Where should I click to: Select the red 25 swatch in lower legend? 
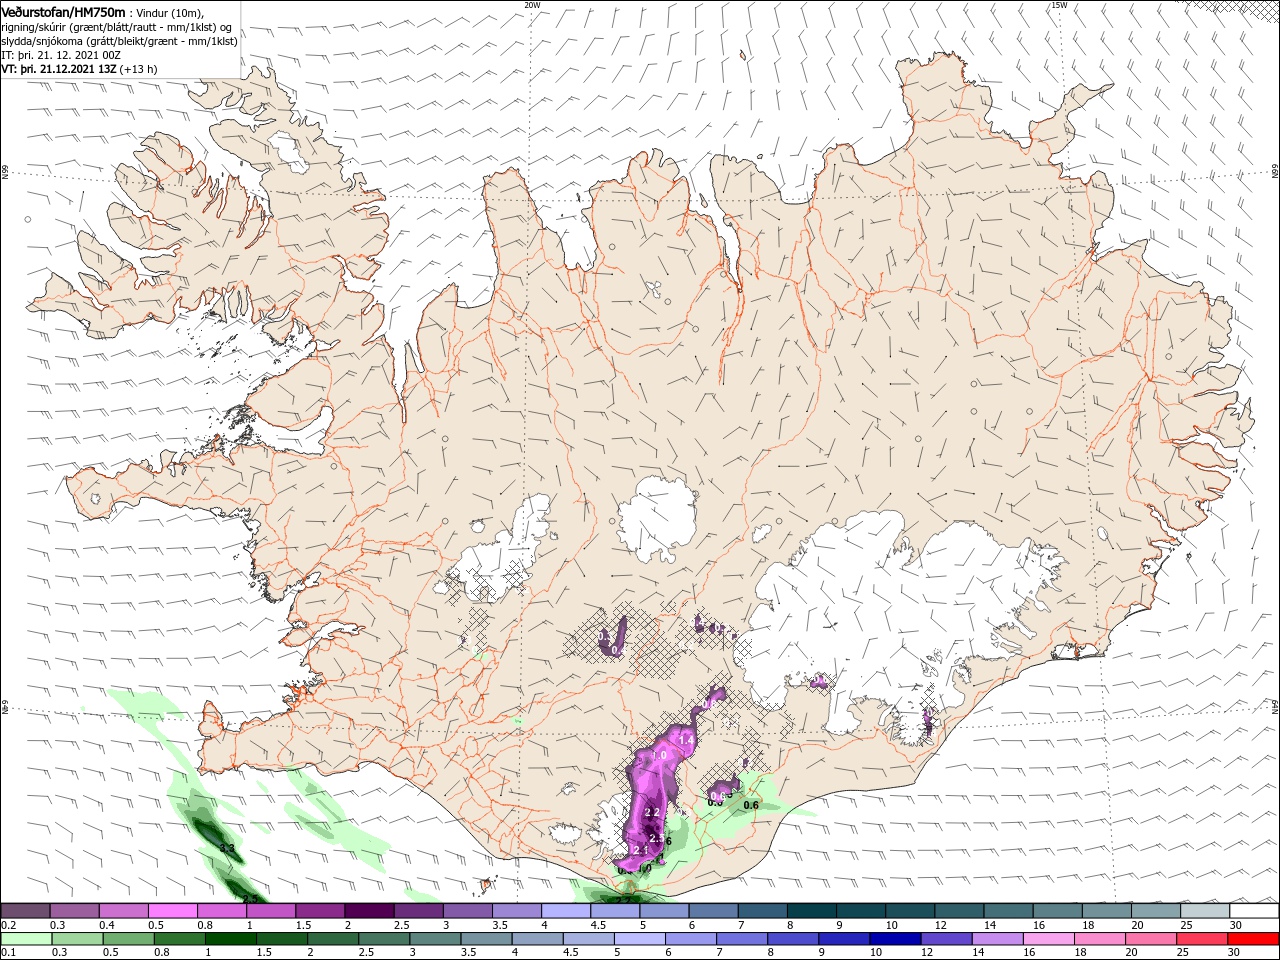(x=1203, y=938)
